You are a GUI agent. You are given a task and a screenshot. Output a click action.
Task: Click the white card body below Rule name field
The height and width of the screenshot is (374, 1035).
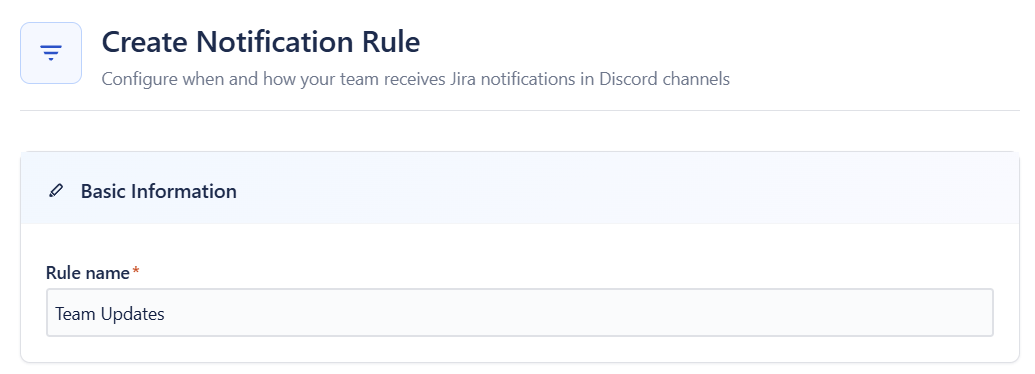click(x=519, y=349)
